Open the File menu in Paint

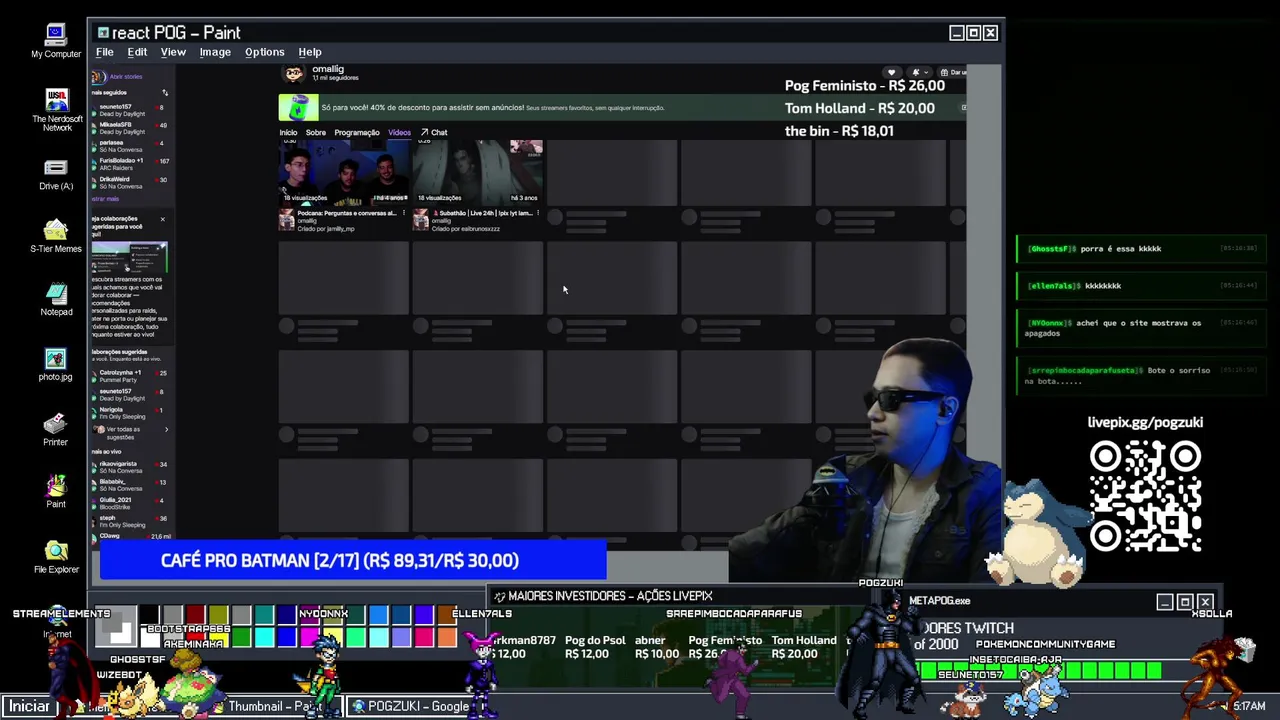coord(104,52)
